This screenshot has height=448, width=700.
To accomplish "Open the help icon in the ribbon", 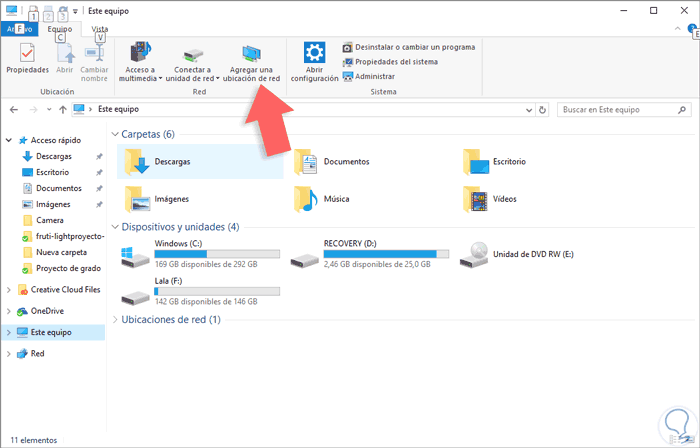I will tap(692, 29).
